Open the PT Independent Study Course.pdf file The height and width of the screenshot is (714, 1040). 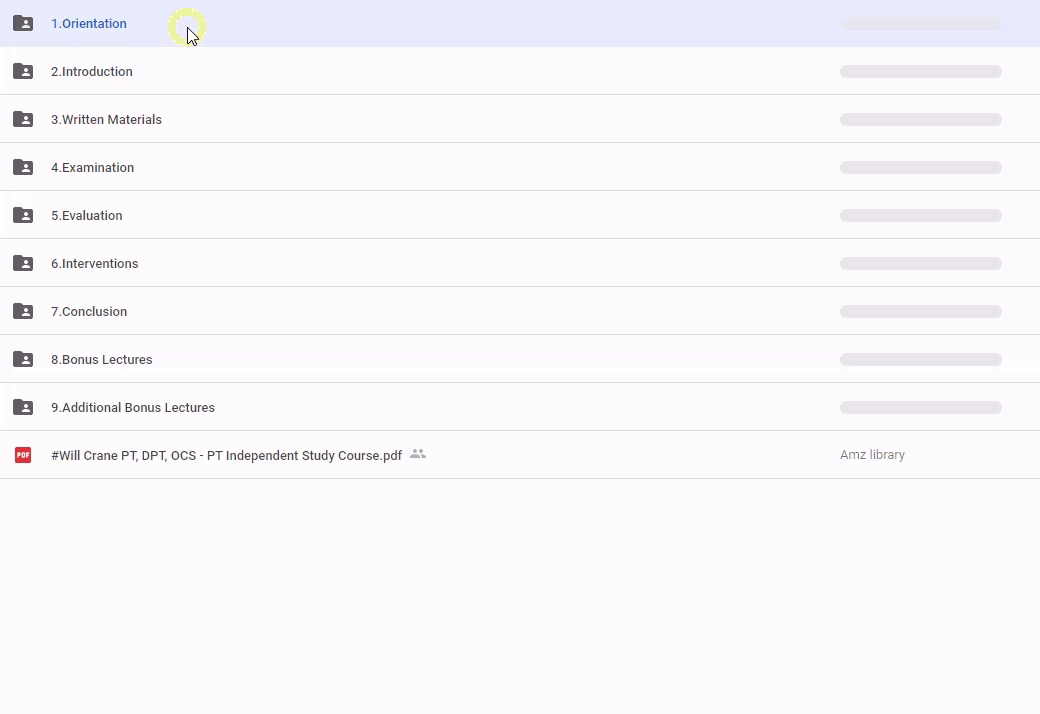click(x=226, y=456)
